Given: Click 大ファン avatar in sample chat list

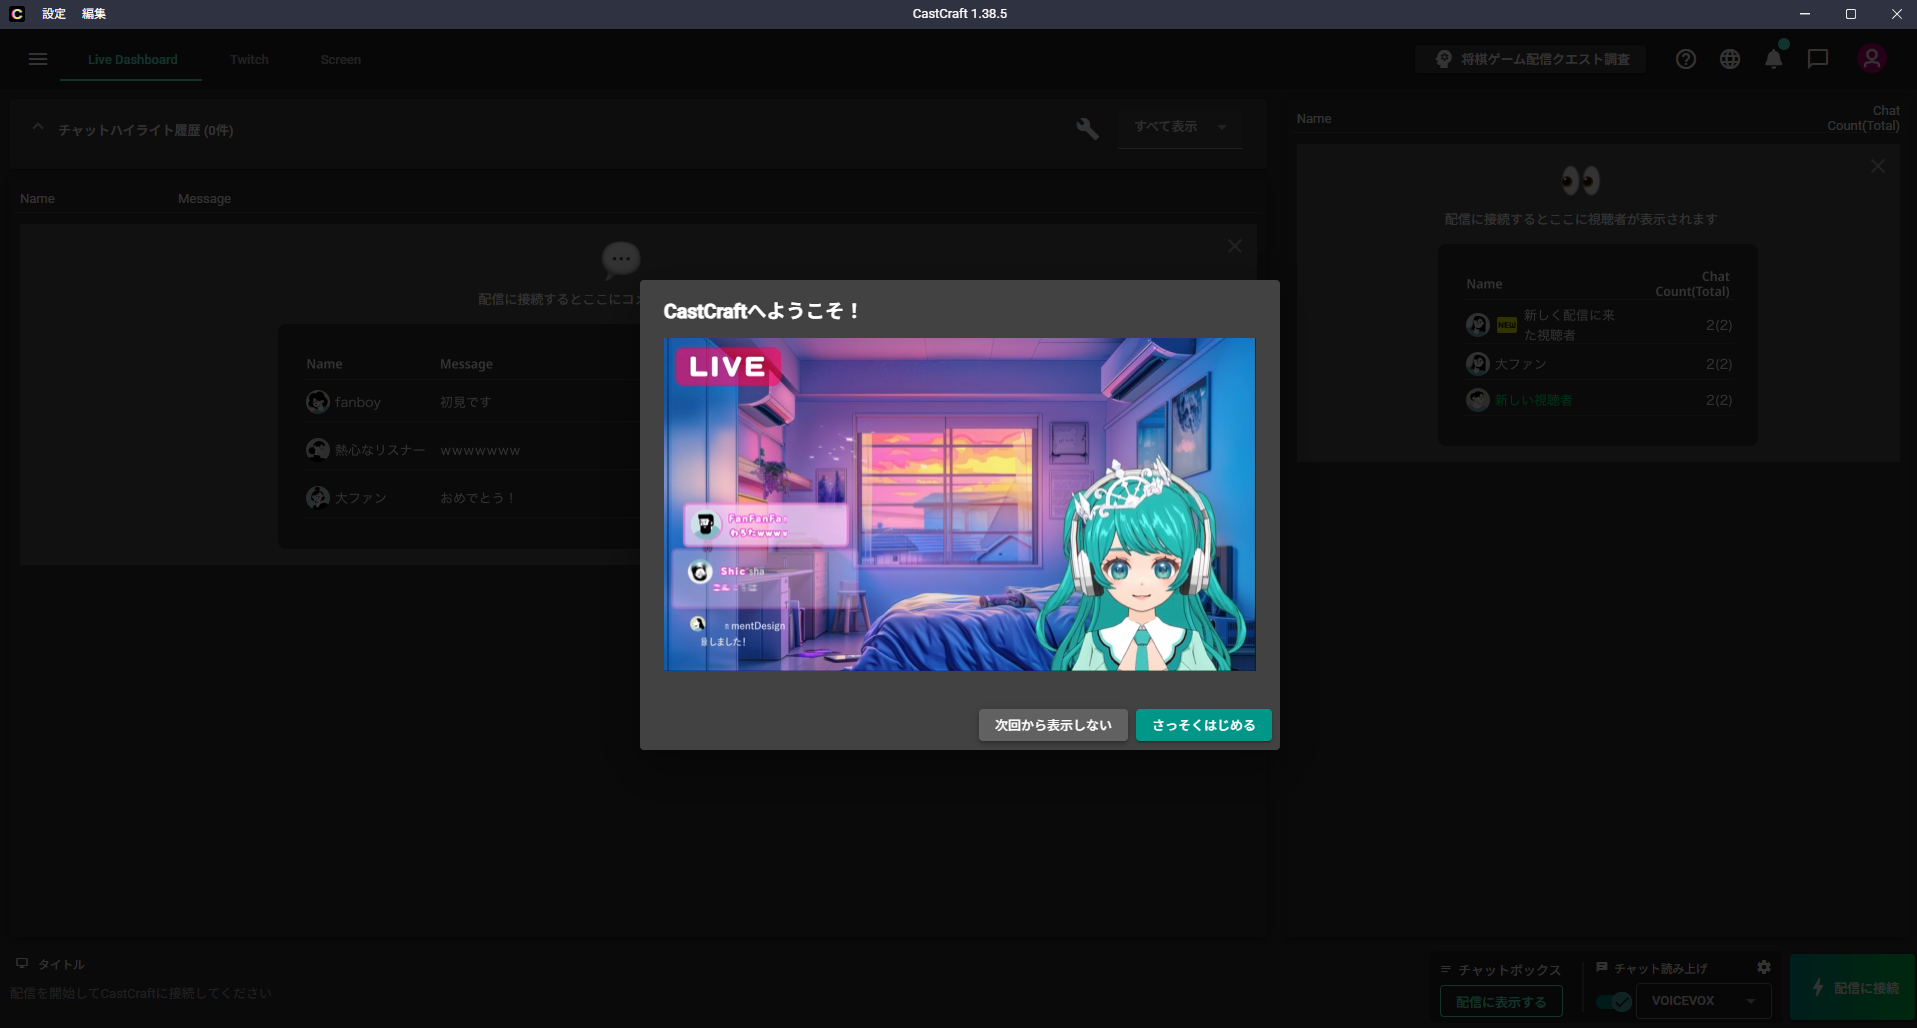Looking at the screenshot, I should (318, 497).
